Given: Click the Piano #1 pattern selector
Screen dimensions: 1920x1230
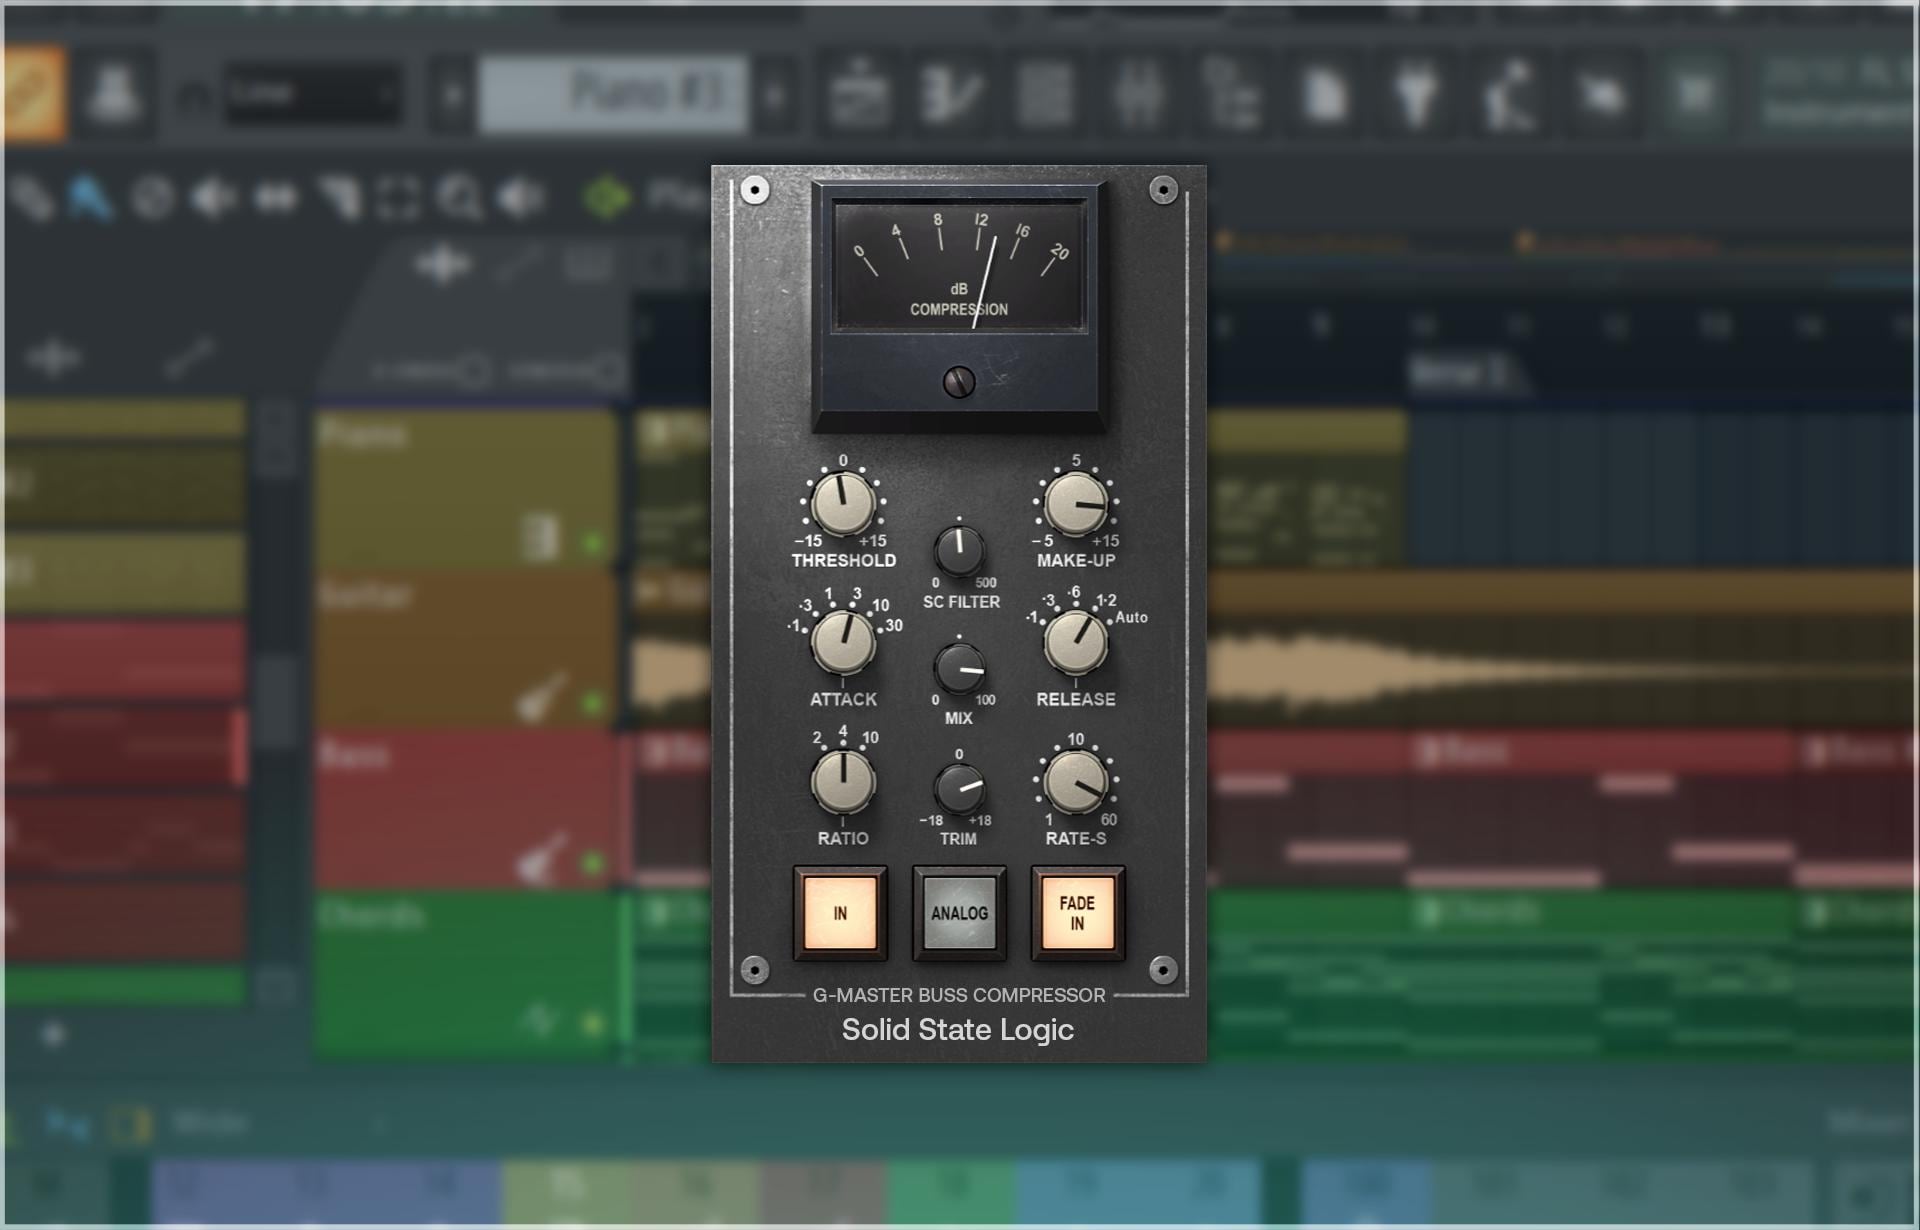Looking at the screenshot, I should pos(613,94).
